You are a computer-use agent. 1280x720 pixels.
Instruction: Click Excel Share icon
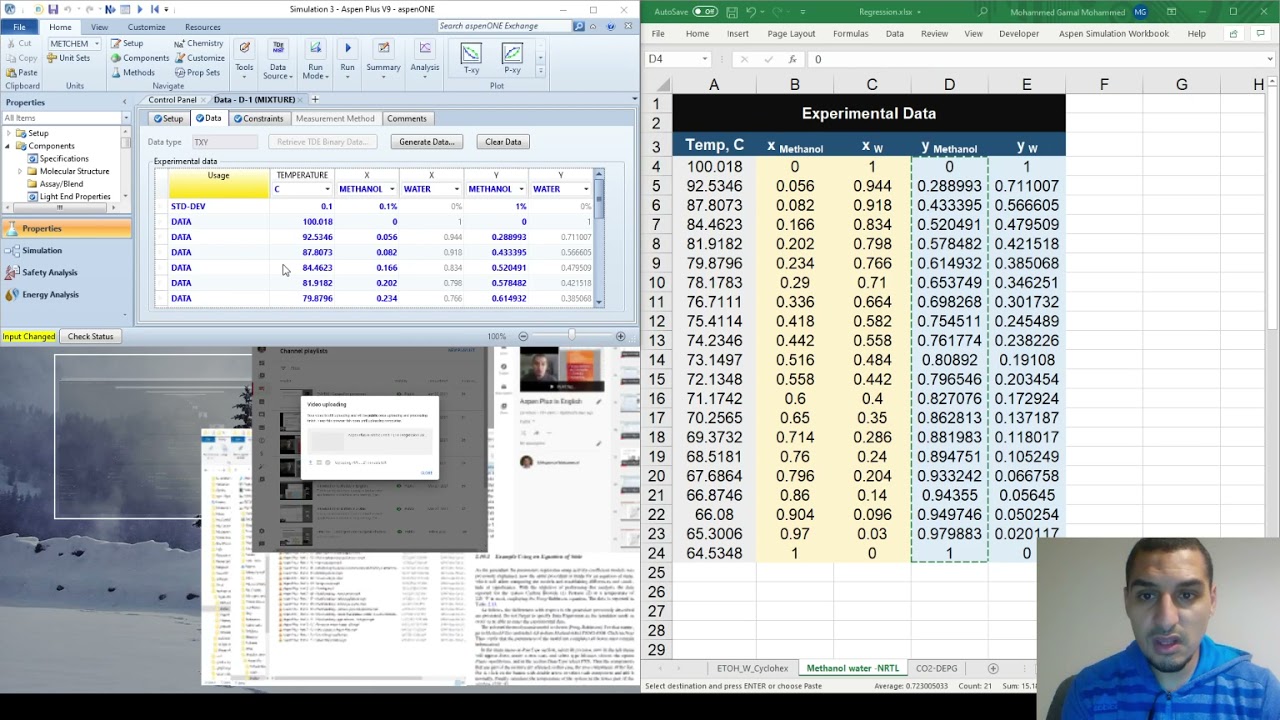(x=1233, y=34)
